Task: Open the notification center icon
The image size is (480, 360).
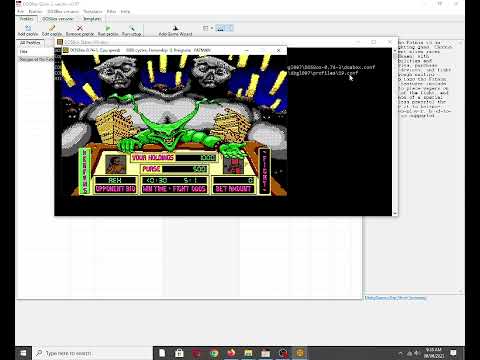Action: pos(453,353)
